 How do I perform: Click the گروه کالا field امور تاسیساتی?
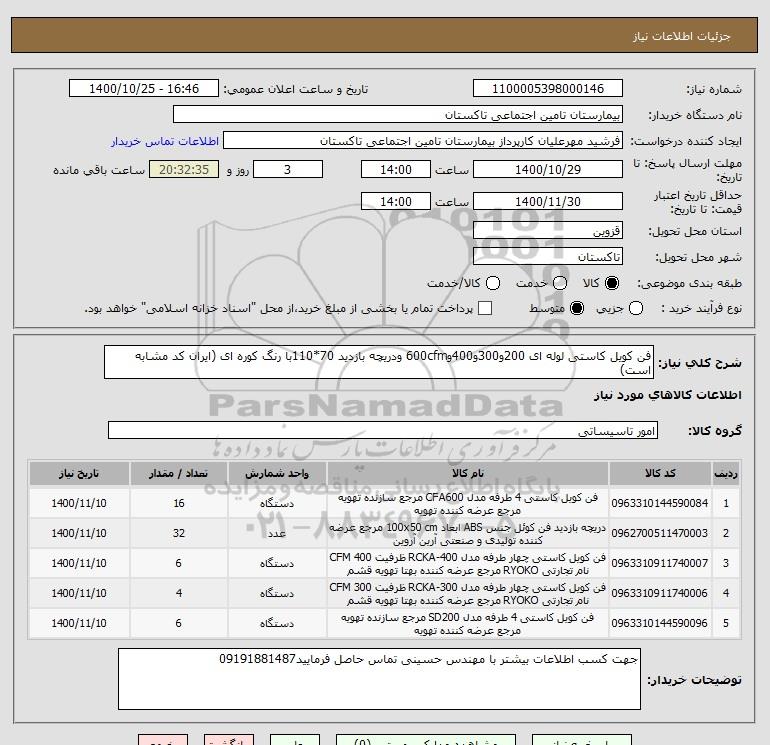coord(383,431)
